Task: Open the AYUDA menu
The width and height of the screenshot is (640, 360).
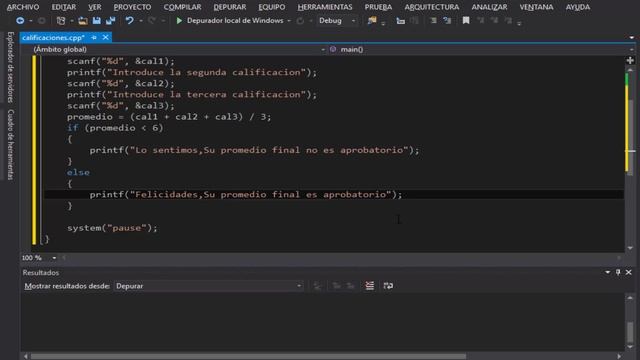Action: 578,7
